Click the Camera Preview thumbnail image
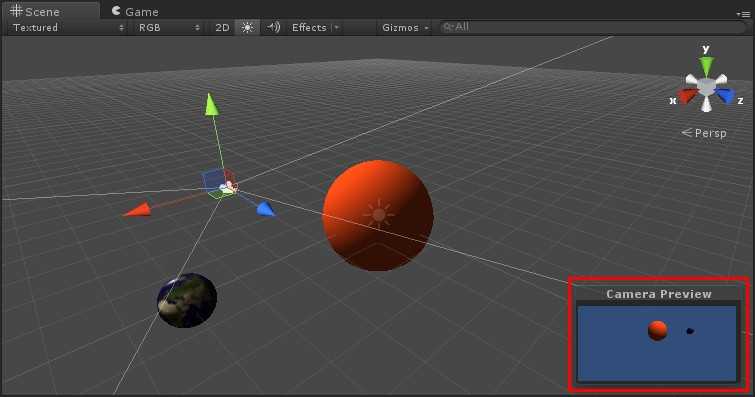 [657, 343]
